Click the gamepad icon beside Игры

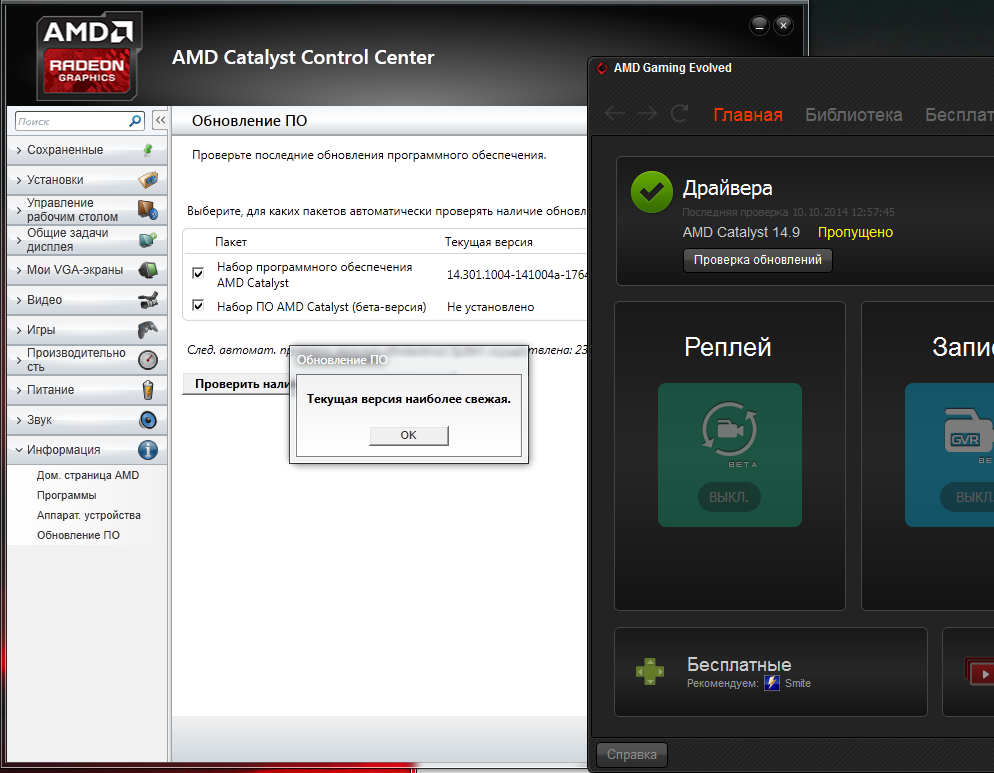[x=148, y=330]
